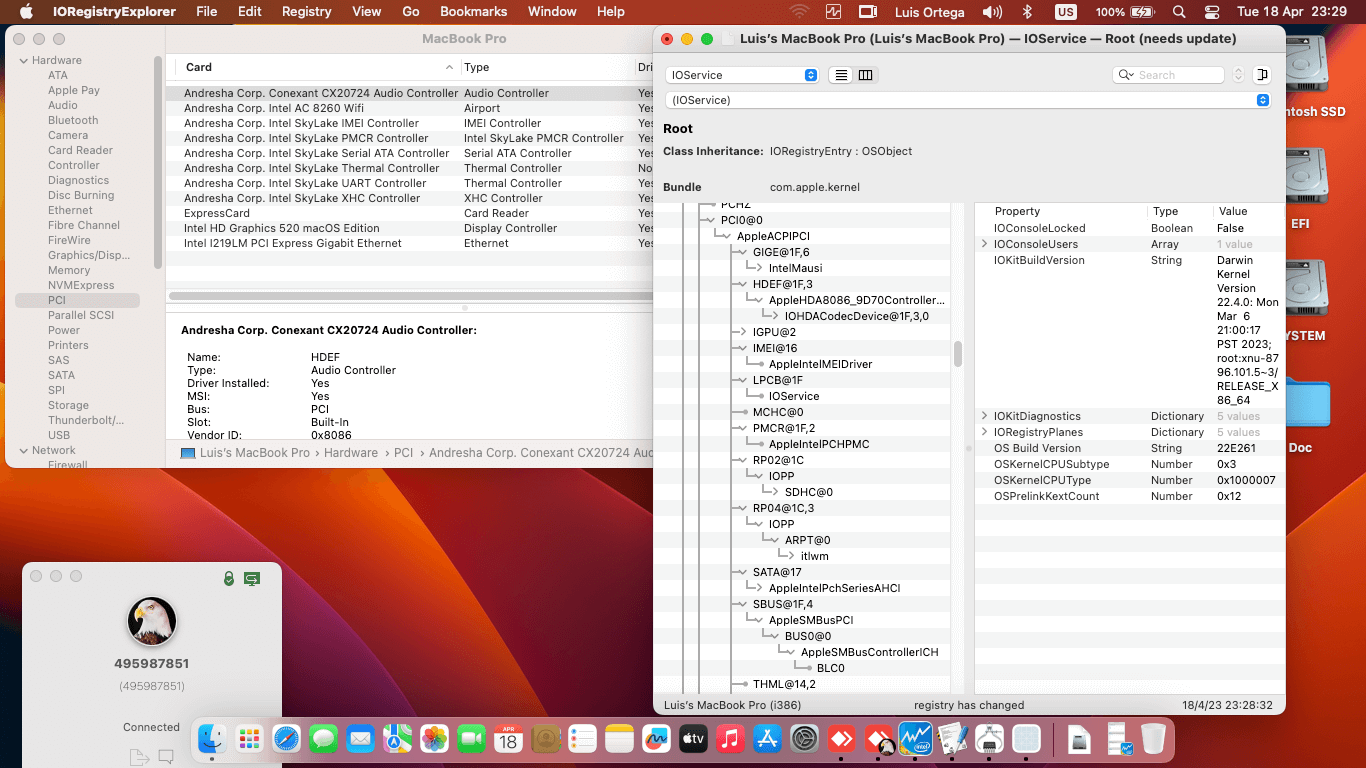
Task: Open the Notes app in the Dock
Action: pyautogui.click(x=619, y=739)
